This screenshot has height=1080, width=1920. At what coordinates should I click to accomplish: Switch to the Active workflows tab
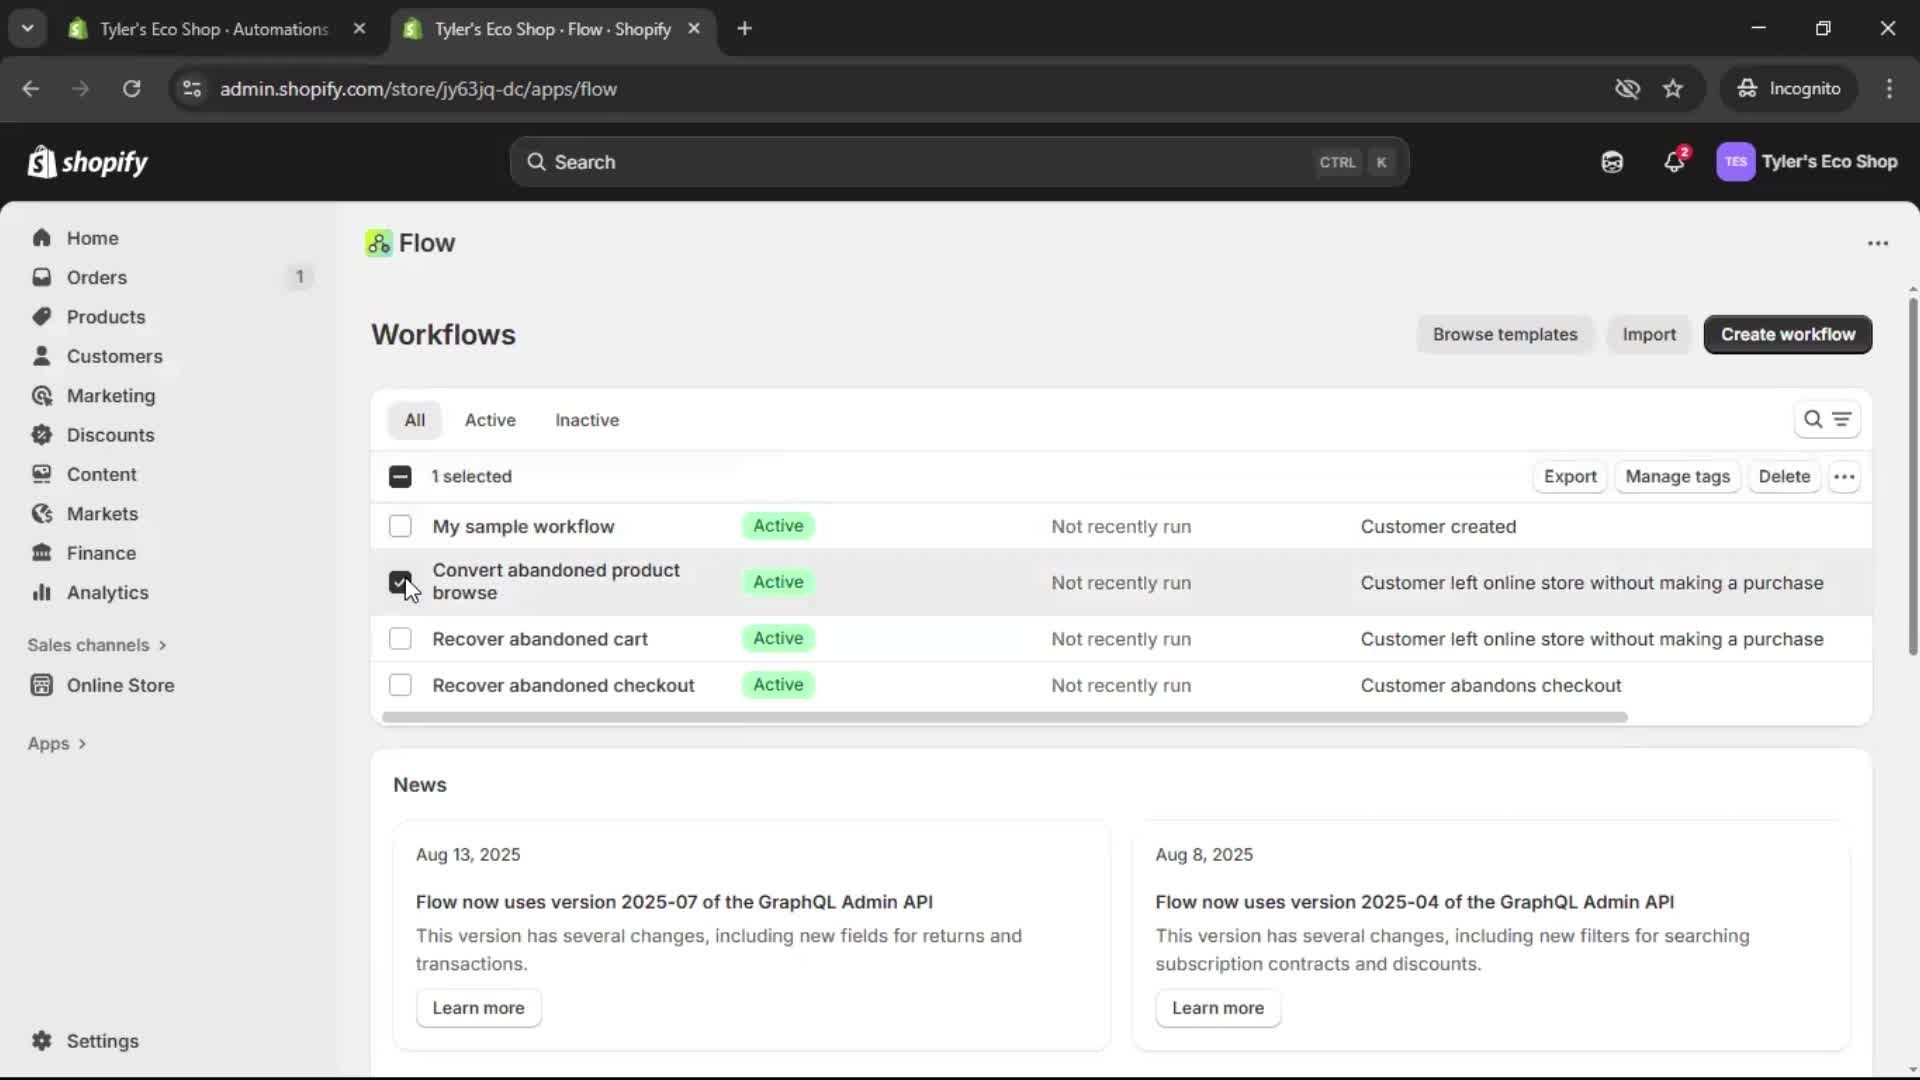coord(490,420)
